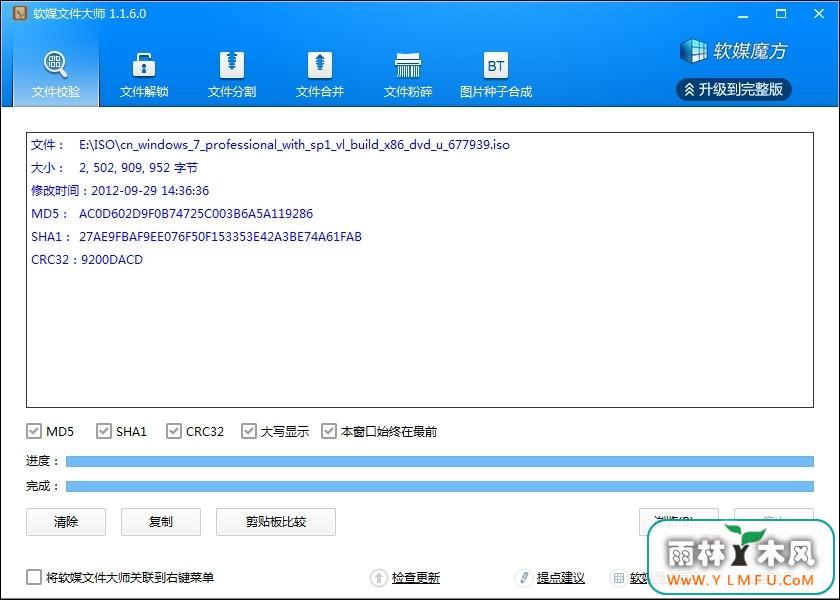Enable 将软媒文件大师关联到右键菜单 checkbox
This screenshot has height=600, width=840.
34,577
